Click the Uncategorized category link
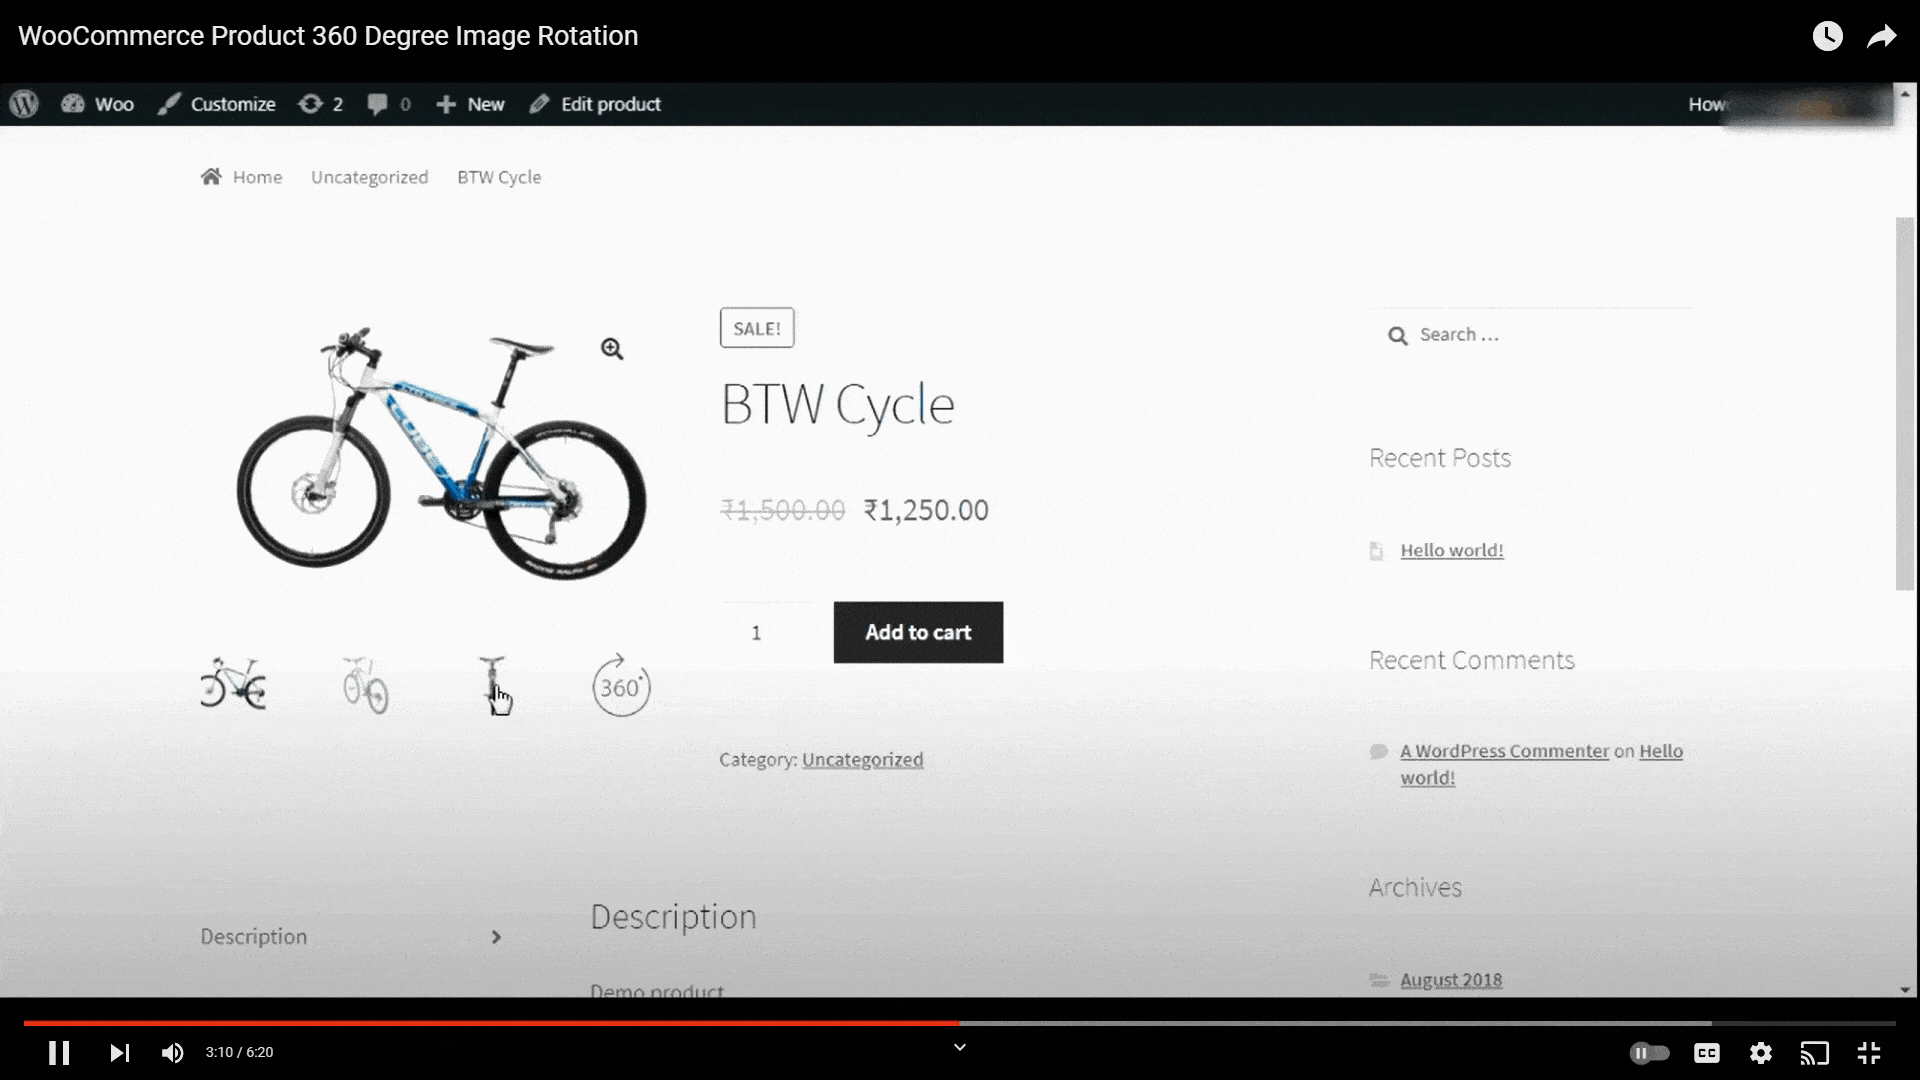The height and width of the screenshot is (1080, 1920). (x=864, y=760)
